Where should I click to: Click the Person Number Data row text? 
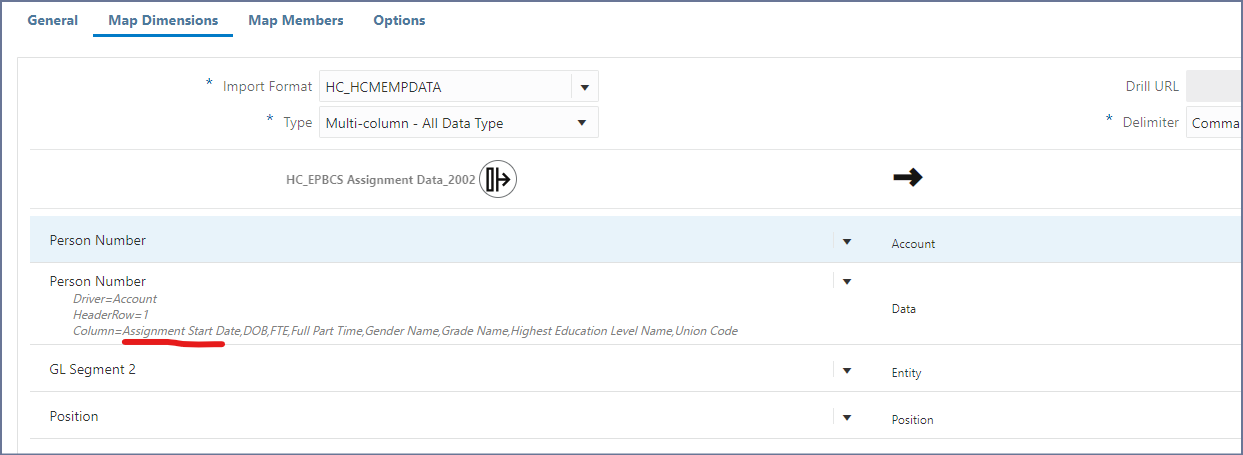coord(98,281)
